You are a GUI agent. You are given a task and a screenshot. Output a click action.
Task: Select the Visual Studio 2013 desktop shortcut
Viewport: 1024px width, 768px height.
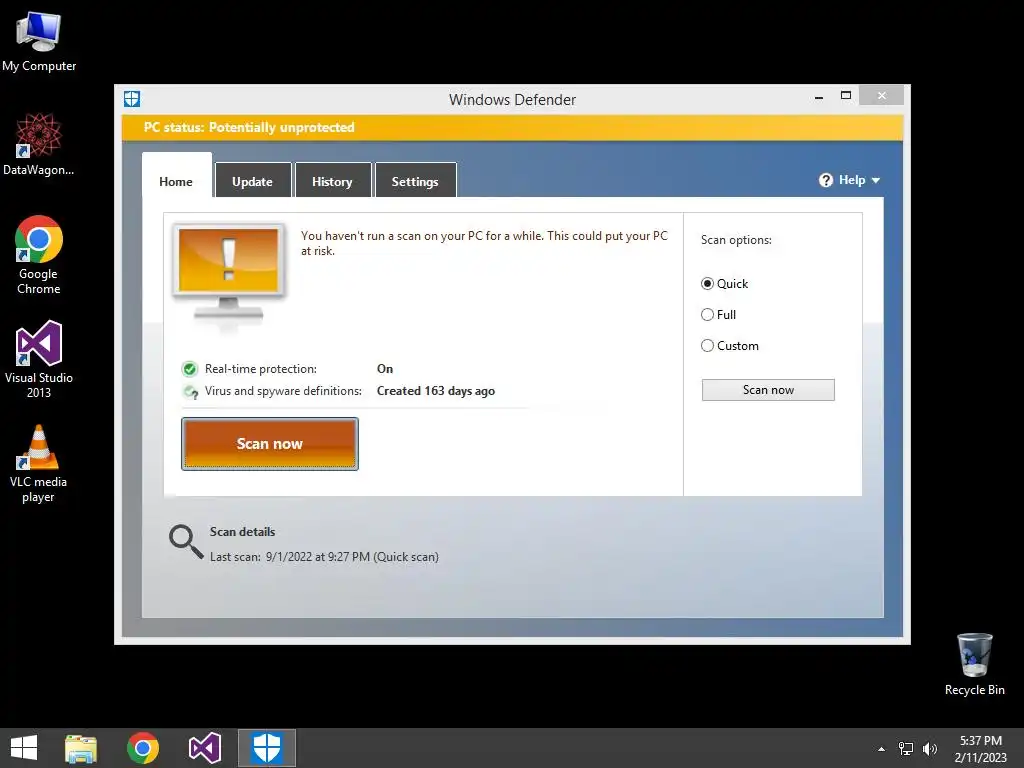39,359
